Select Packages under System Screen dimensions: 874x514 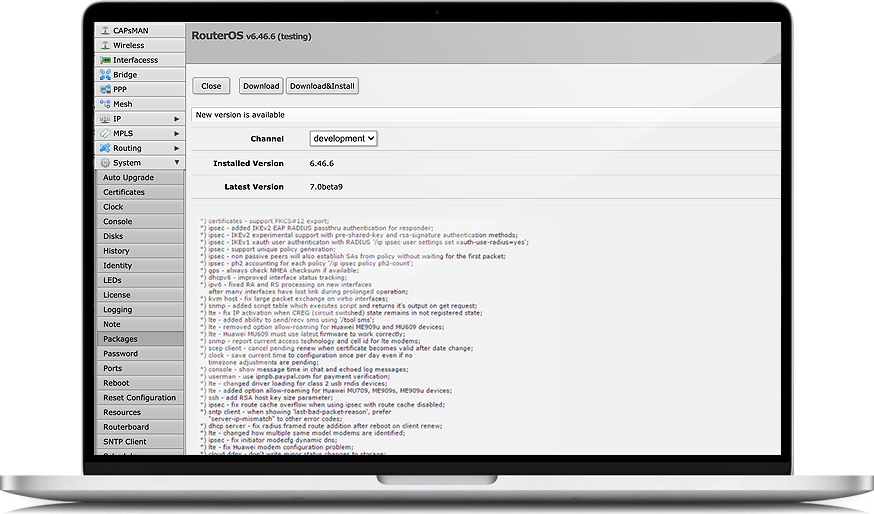(x=140, y=339)
